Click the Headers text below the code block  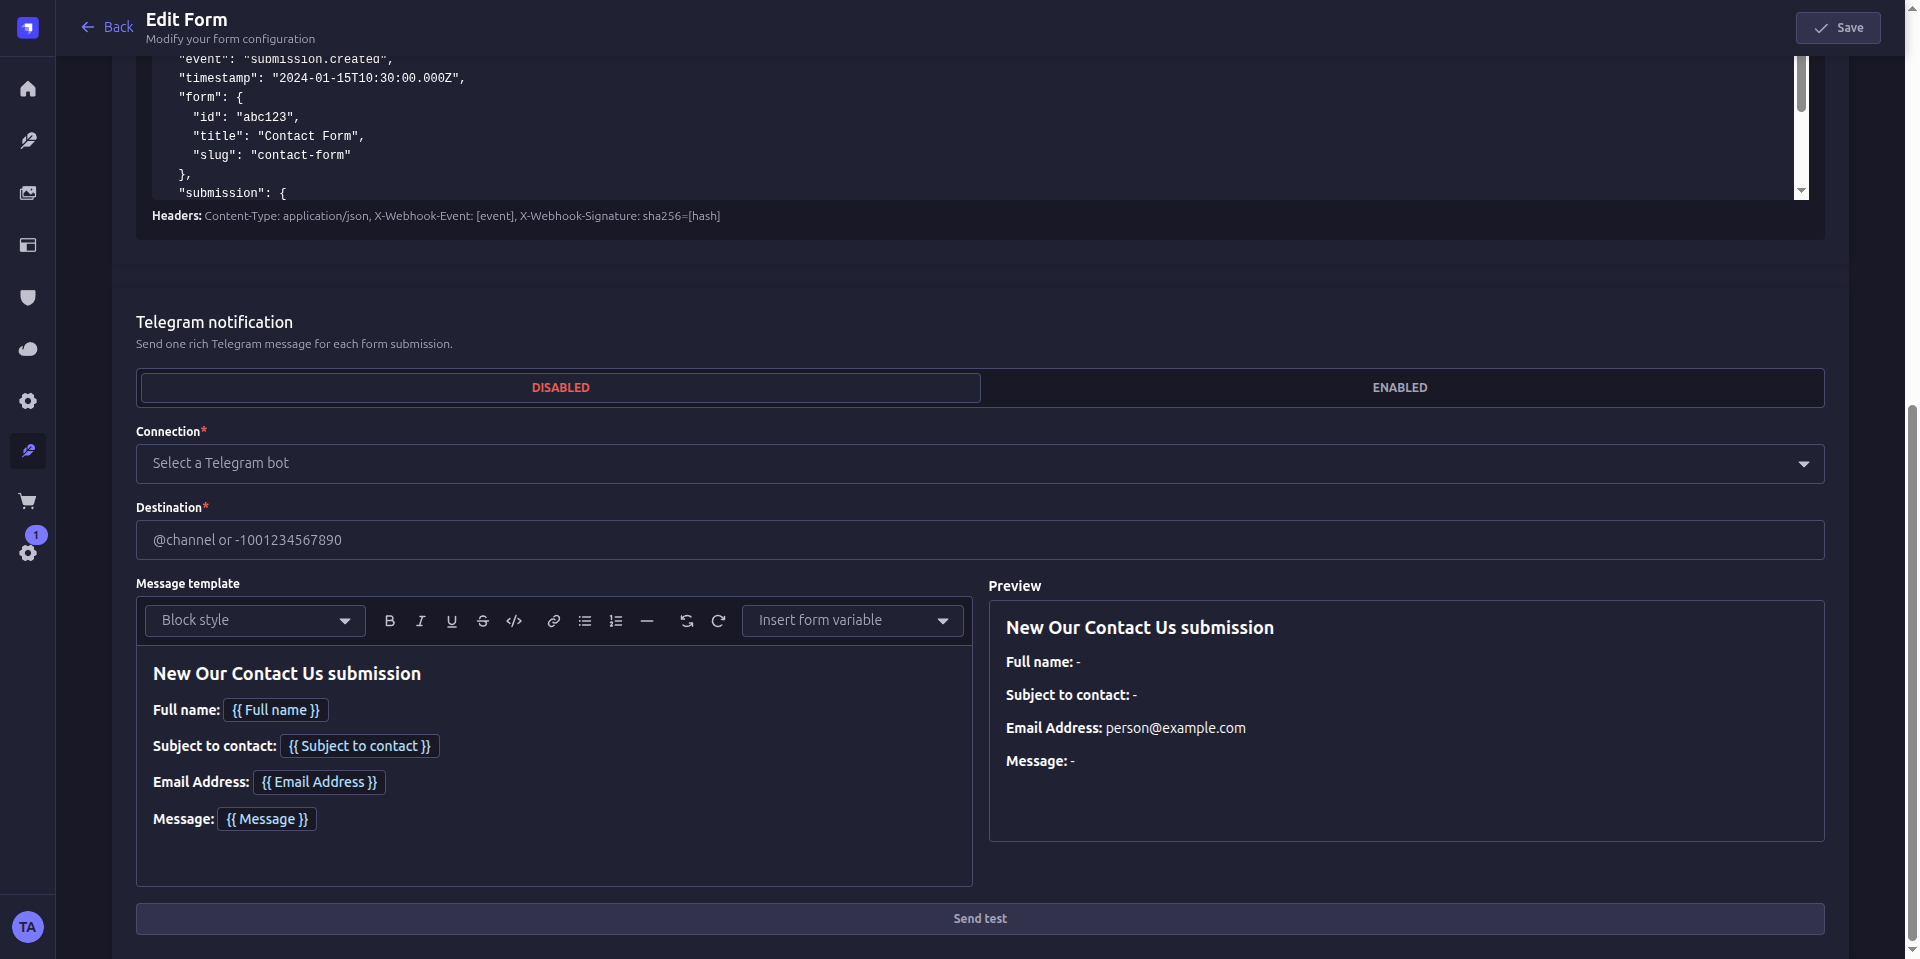436,216
